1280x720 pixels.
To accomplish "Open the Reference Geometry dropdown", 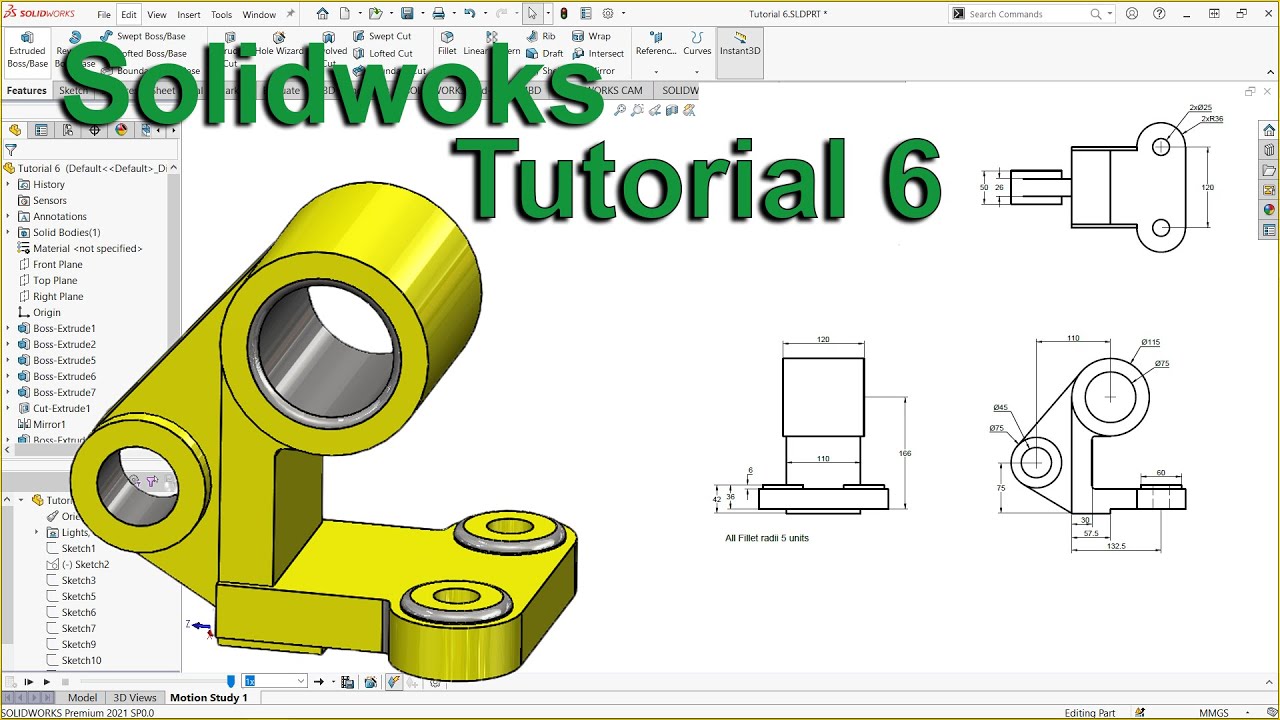I will tap(656, 72).
